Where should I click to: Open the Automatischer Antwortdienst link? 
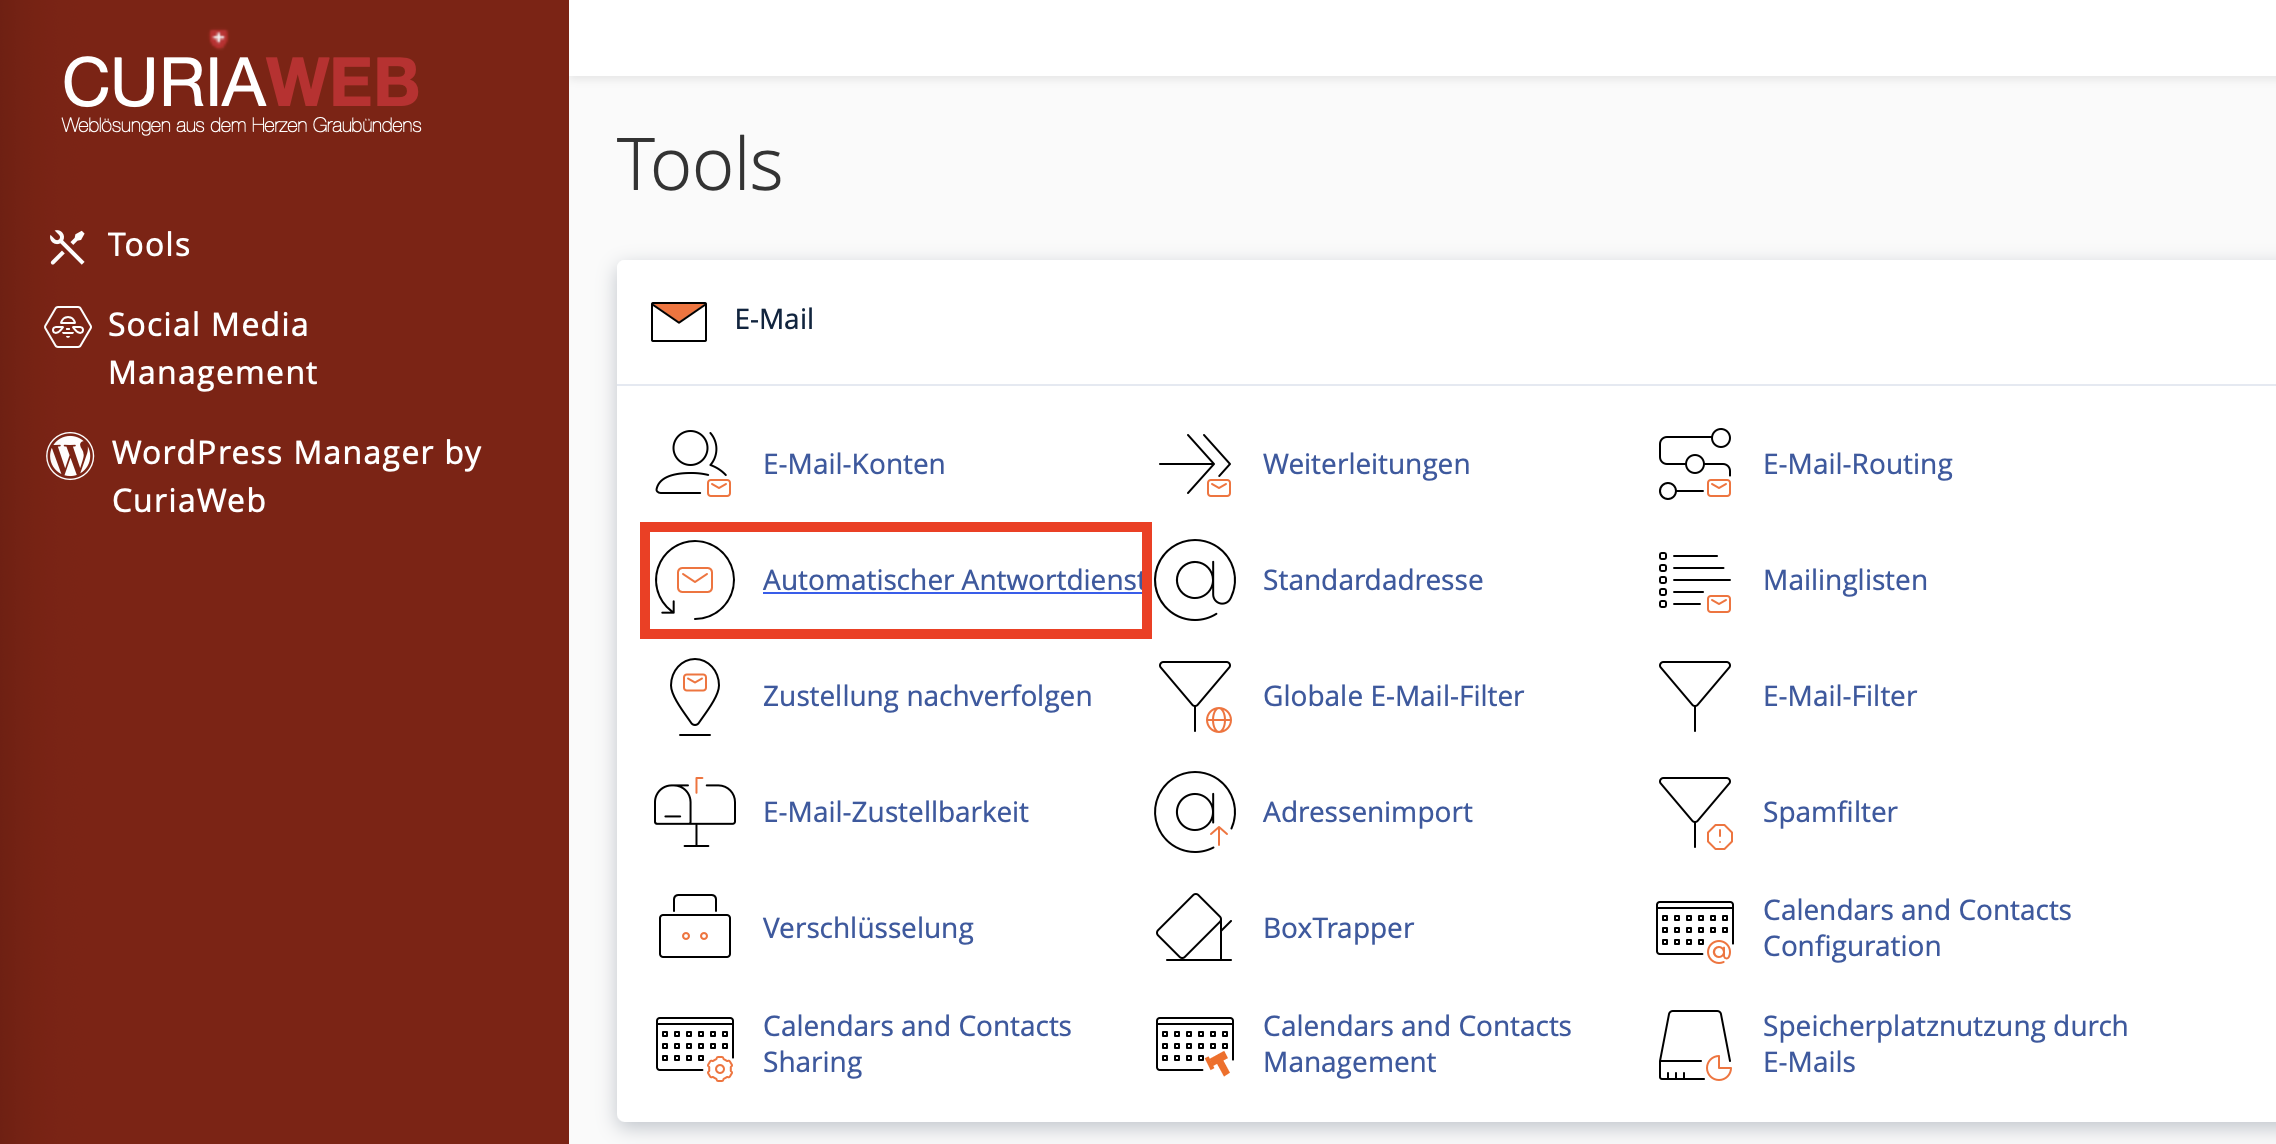pos(953,580)
